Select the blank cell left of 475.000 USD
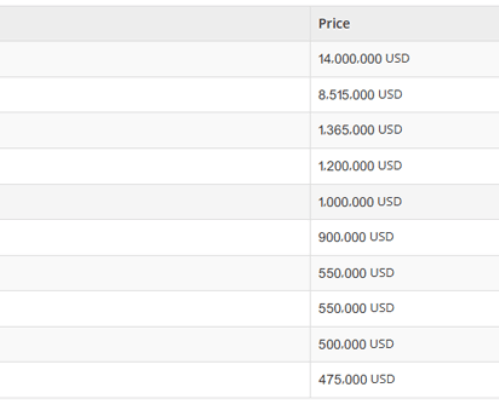Image resolution: width=499 pixels, height=400 pixels. [x=155, y=380]
